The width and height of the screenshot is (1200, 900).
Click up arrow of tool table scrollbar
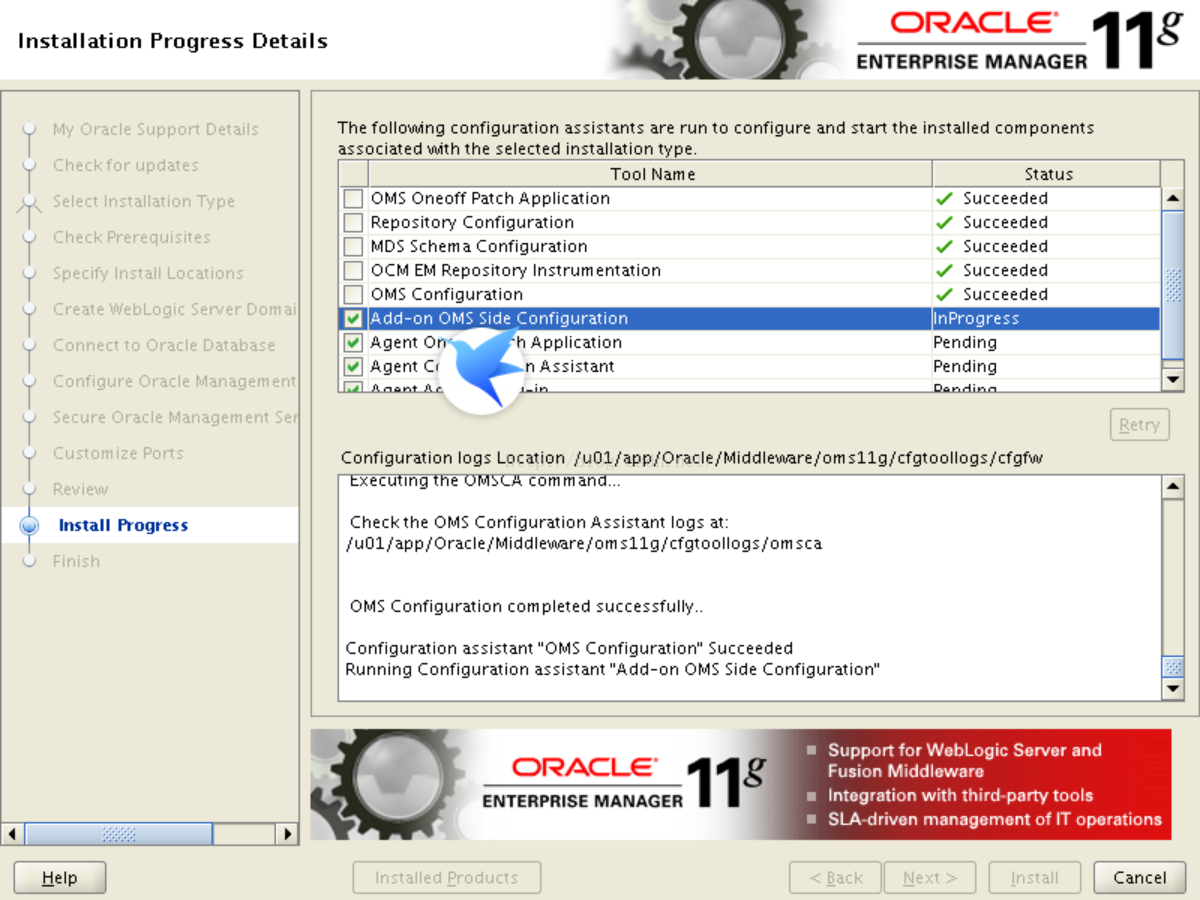[x=1173, y=197]
